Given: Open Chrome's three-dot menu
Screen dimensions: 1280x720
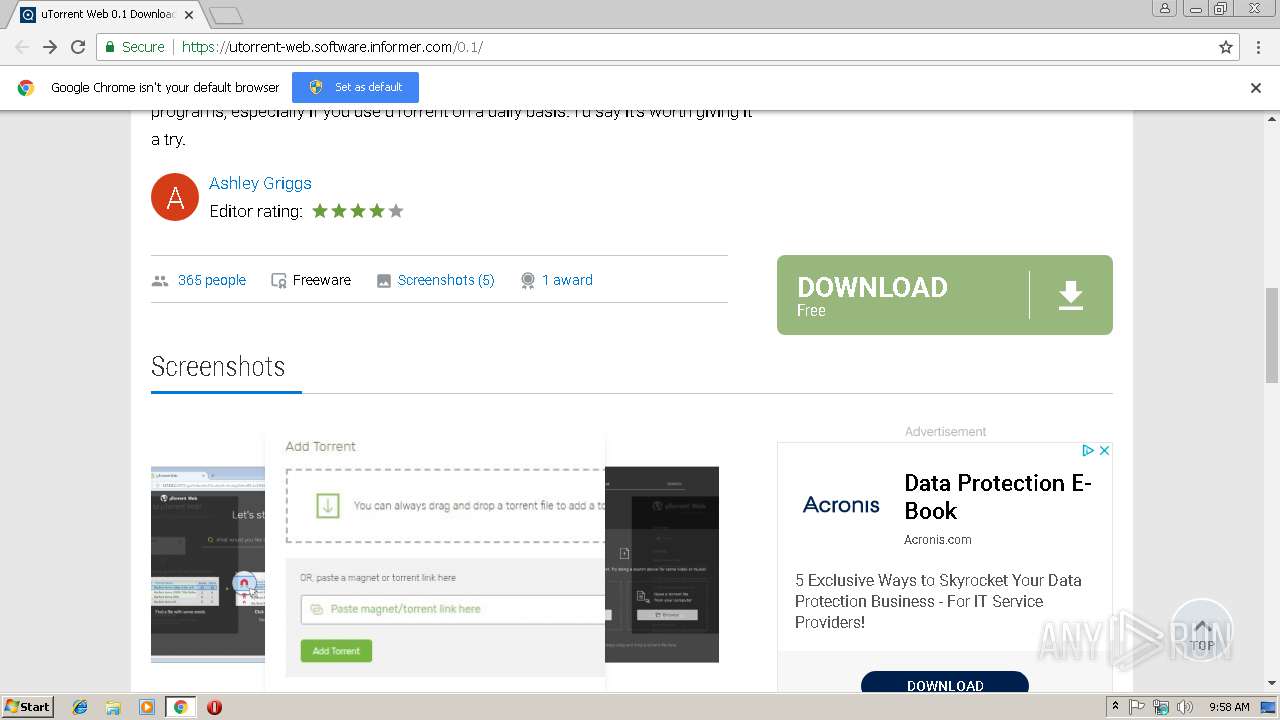Looking at the screenshot, I should [1257, 47].
